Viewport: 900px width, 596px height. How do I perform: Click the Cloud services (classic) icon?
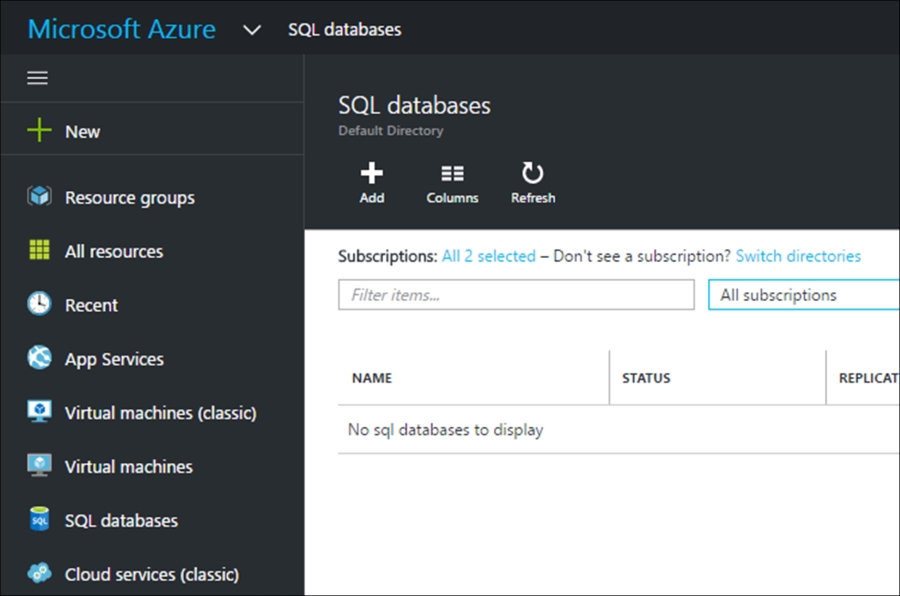(39, 573)
